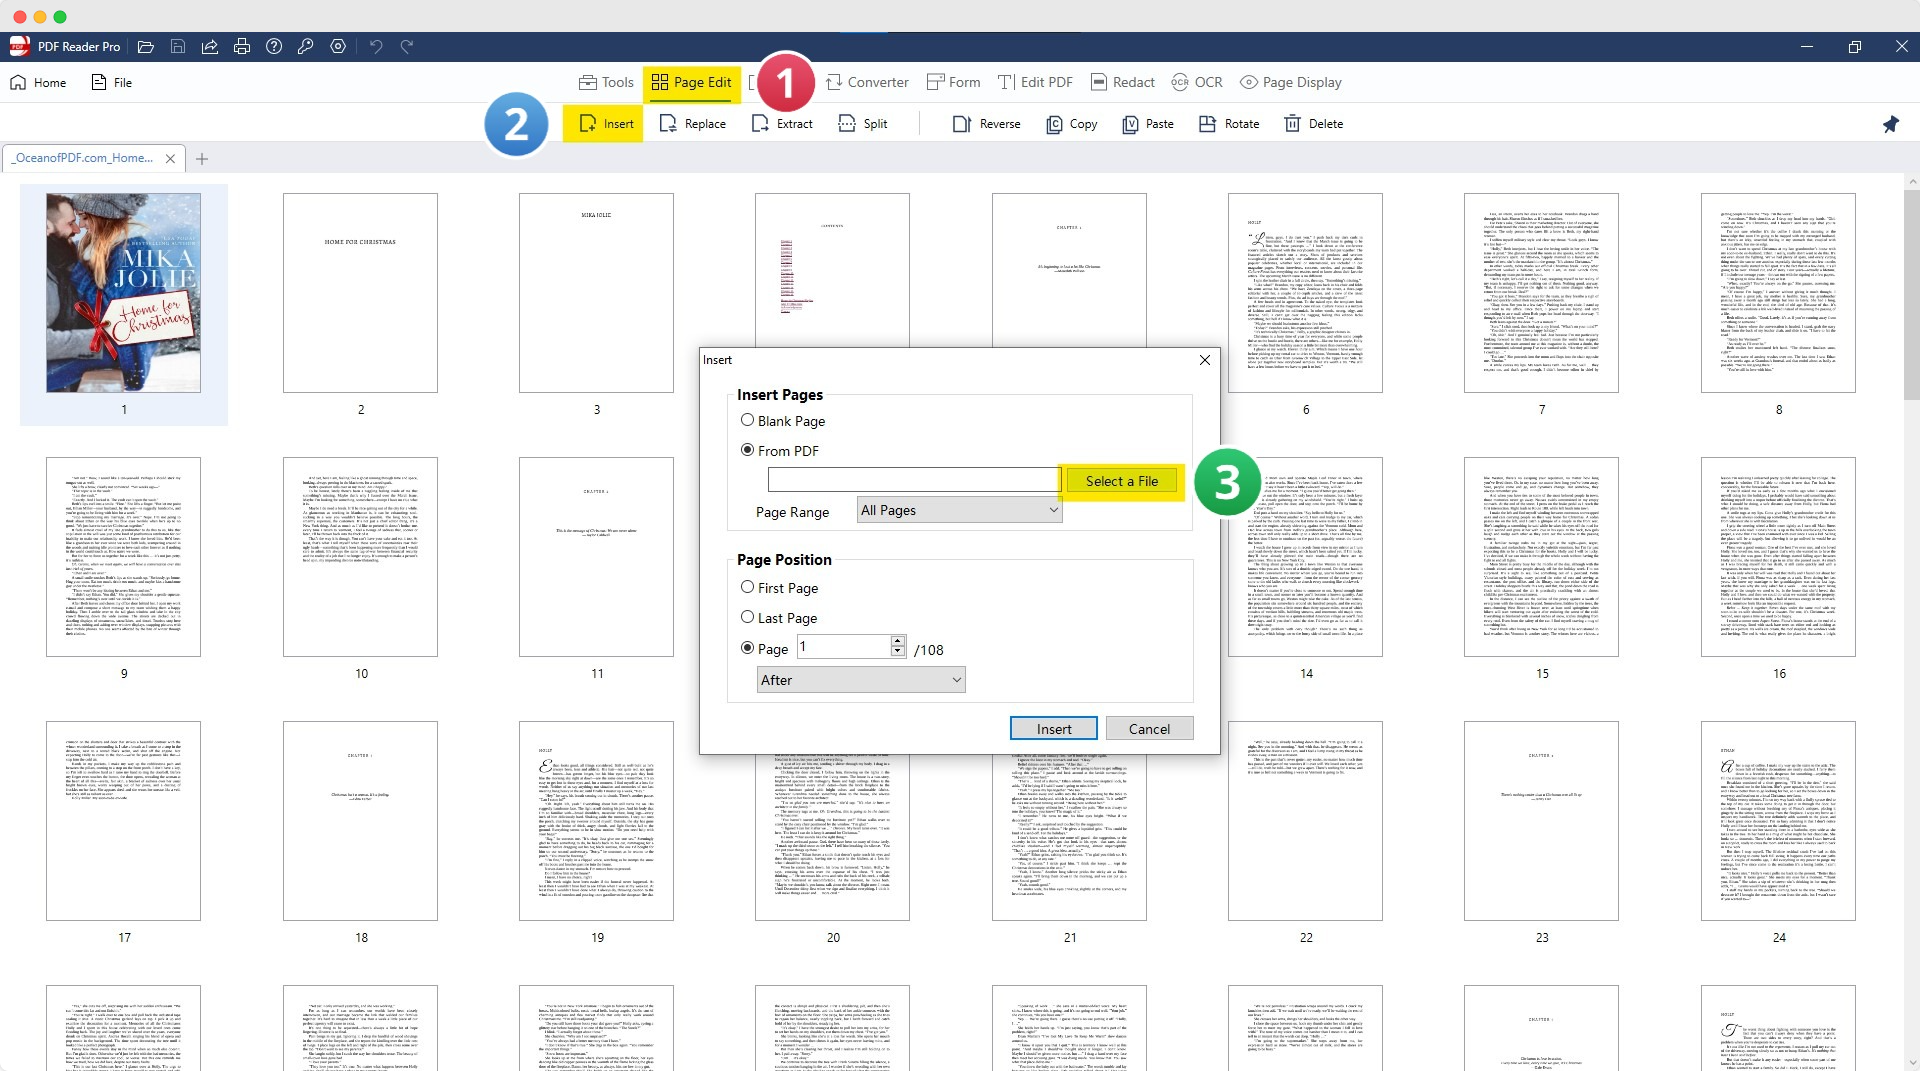The height and width of the screenshot is (1071, 1920).
Task: Click the Split tool
Action: tap(863, 124)
